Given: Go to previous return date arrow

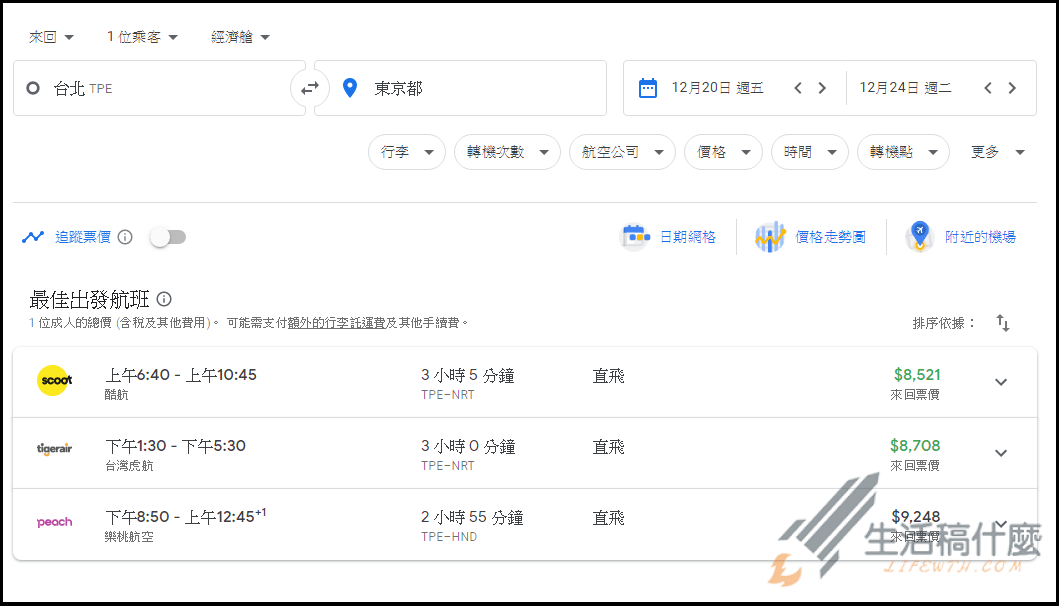Looking at the screenshot, I should pos(987,88).
